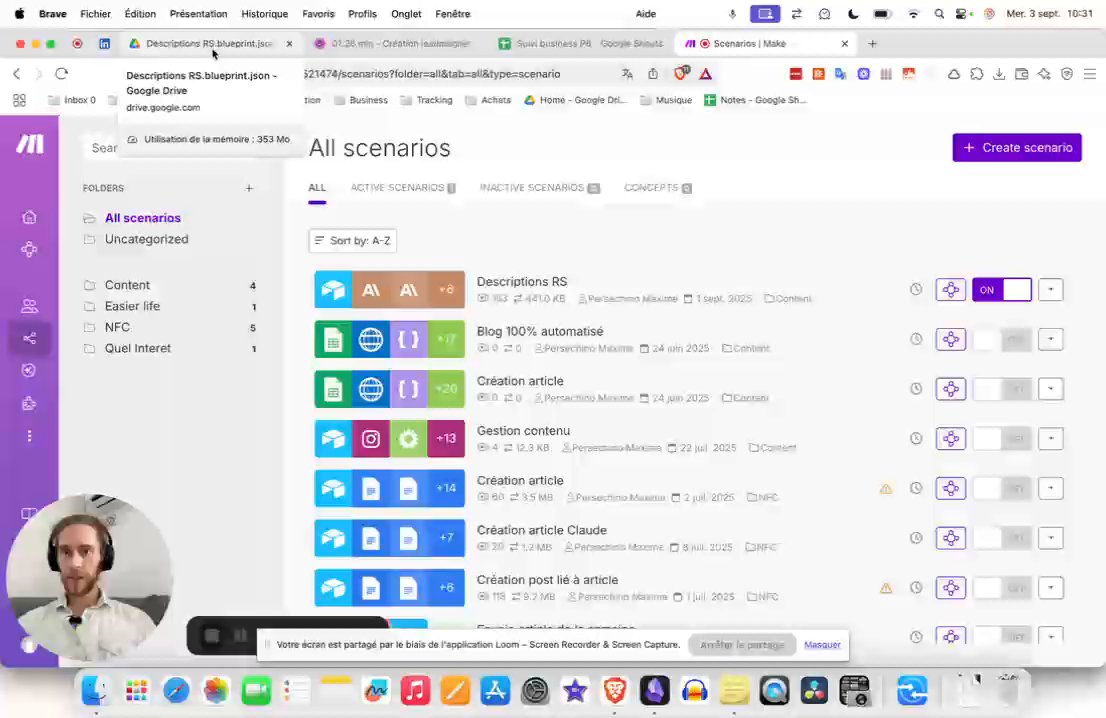Open Gestion contenu scenario title
The height and width of the screenshot is (718, 1106).
click(523, 430)
